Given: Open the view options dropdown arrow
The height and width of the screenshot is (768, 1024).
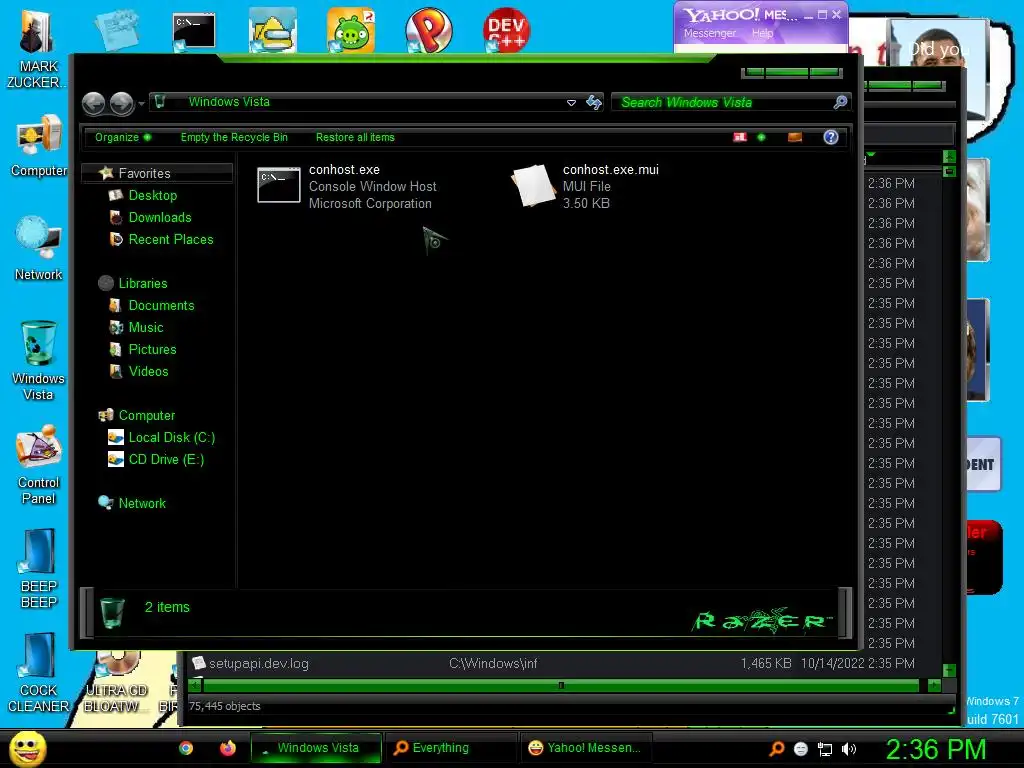Looking at the screenshot, I should tap(761, 137).
